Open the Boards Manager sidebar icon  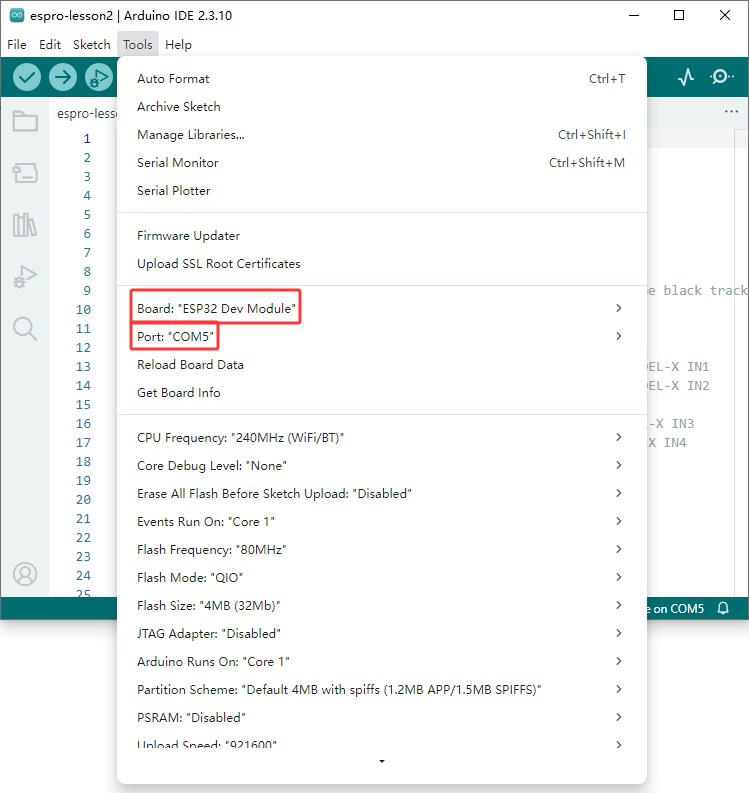25,172
